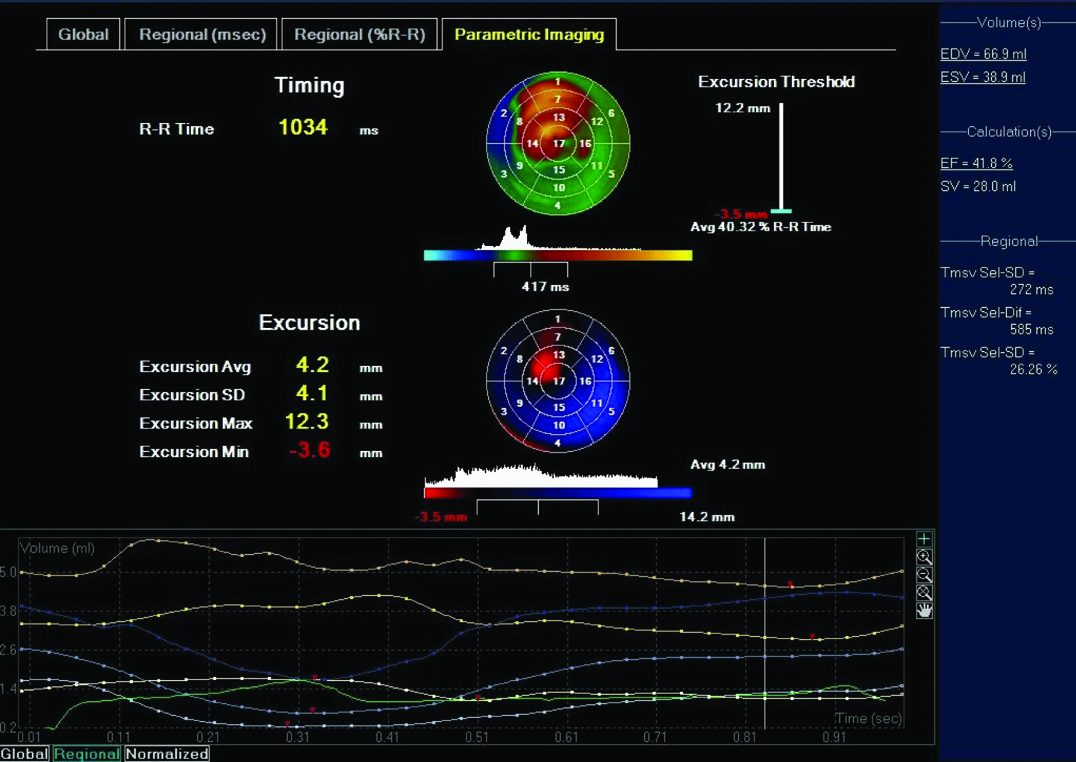The image size is (1076, 762).
Task: Click the EF = 41.8 % link
Action: pos(976,163)
